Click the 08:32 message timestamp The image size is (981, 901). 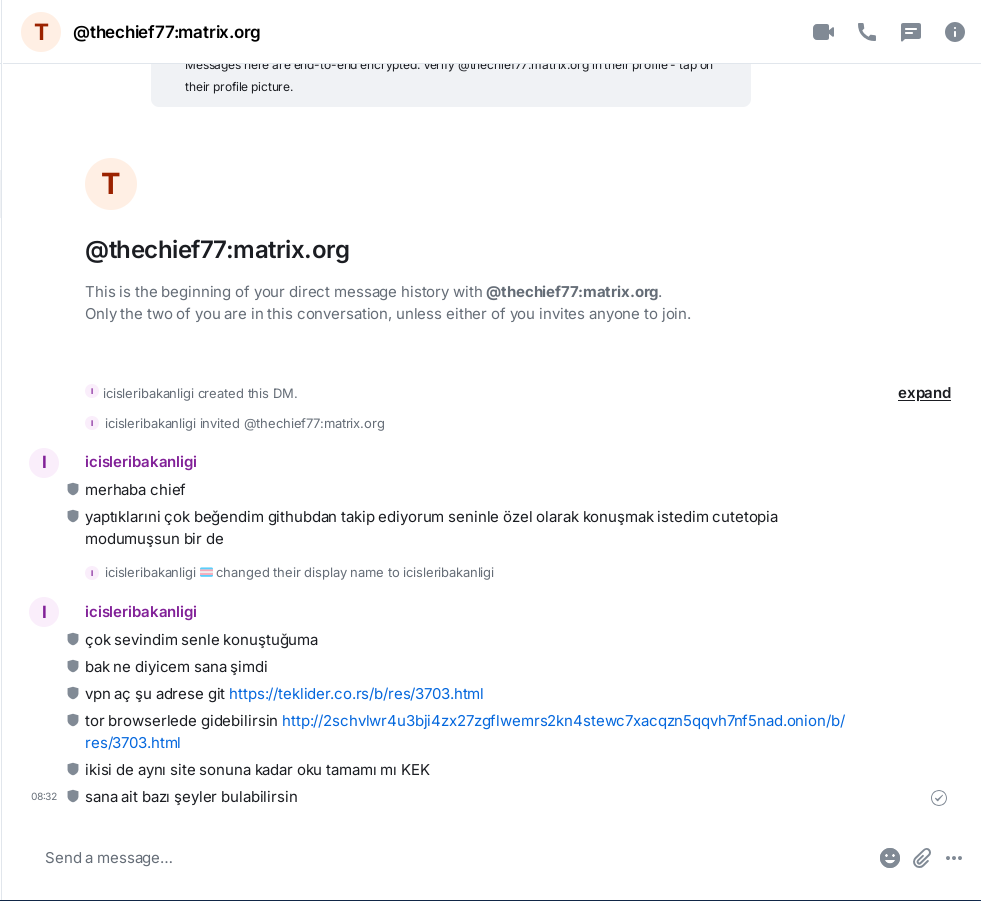[44, 797]
